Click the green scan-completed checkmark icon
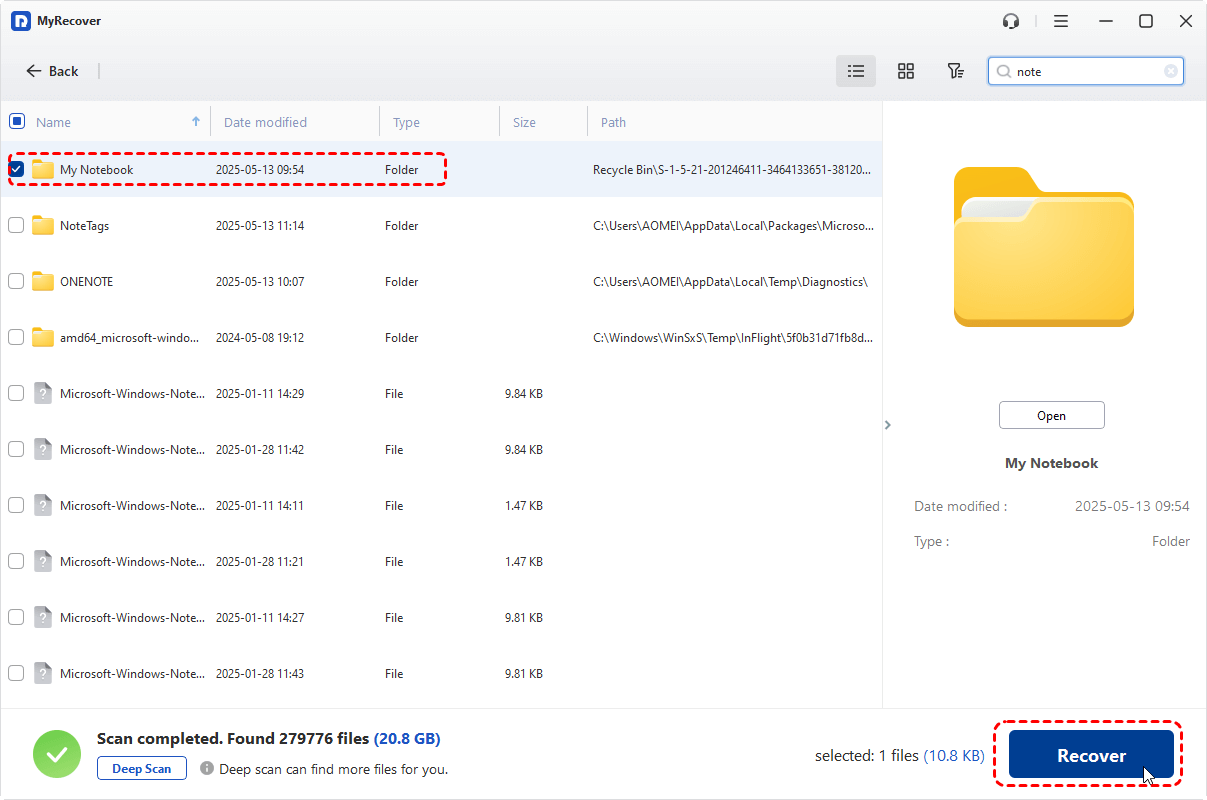Image resolution: width=1207 pixels, height=800 pixels. point(57,754)
